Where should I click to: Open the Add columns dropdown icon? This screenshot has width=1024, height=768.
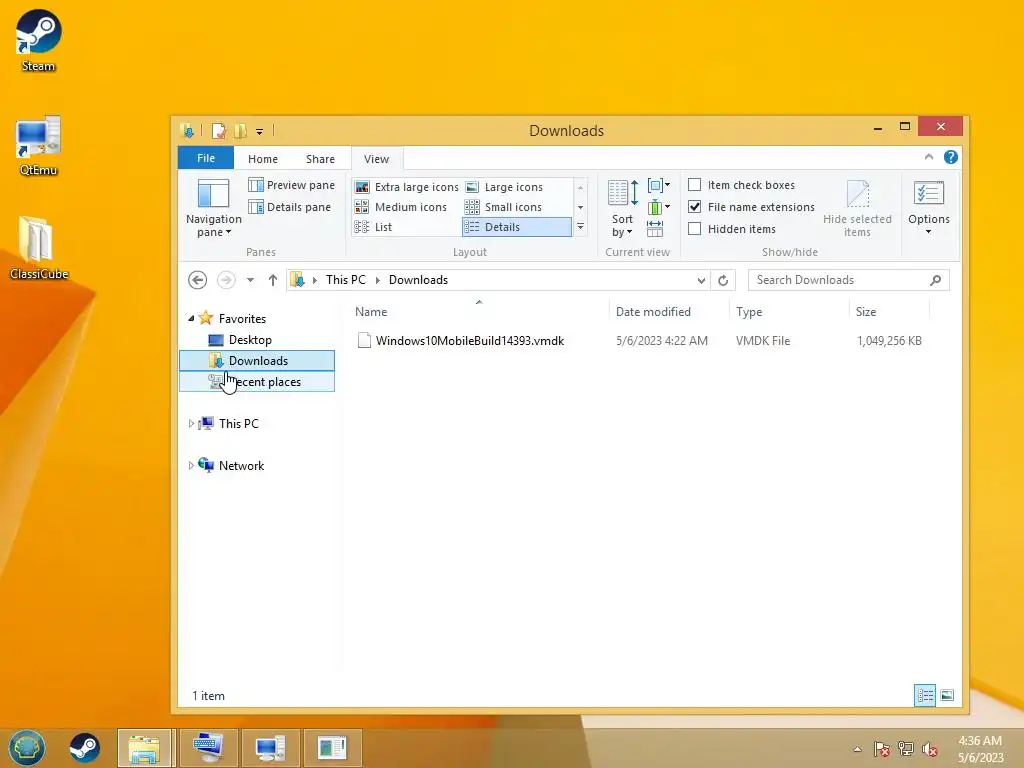pos(658,208)
